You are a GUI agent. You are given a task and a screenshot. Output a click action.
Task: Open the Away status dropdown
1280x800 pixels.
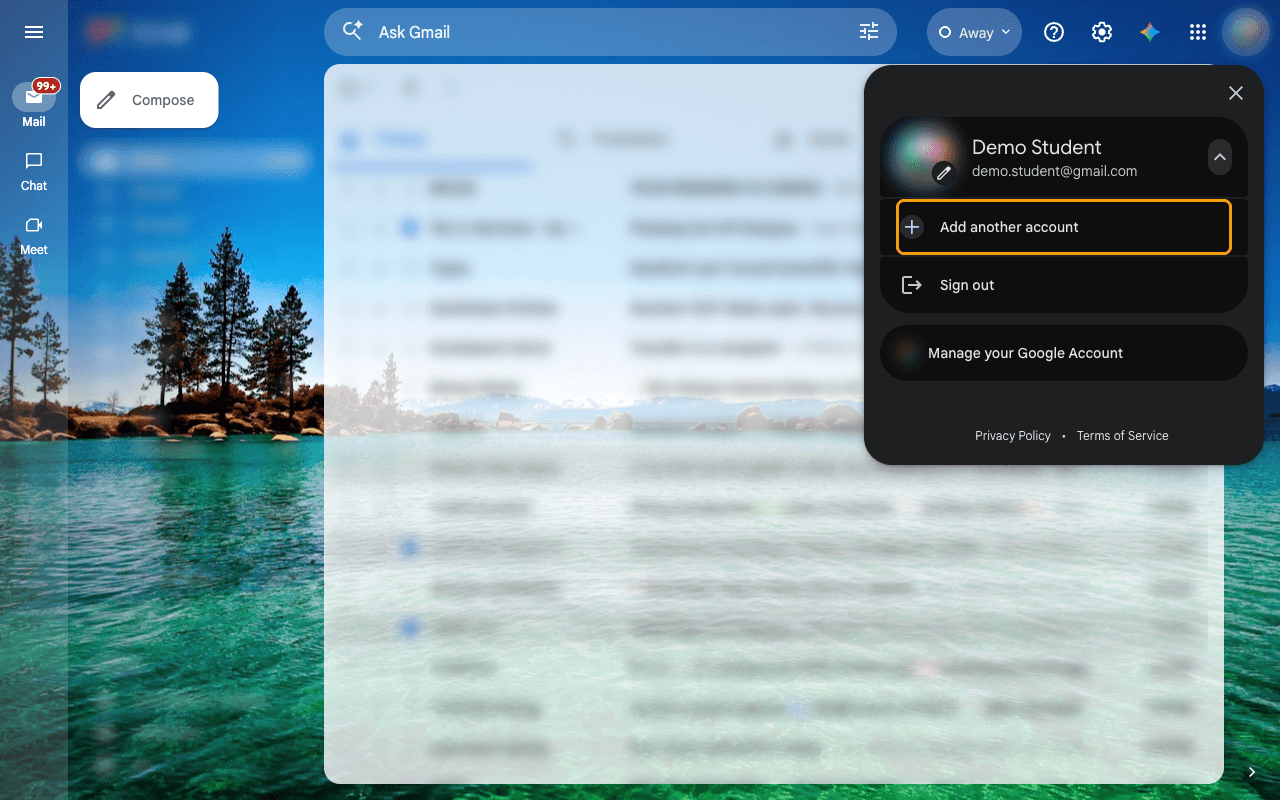(974, 32)
